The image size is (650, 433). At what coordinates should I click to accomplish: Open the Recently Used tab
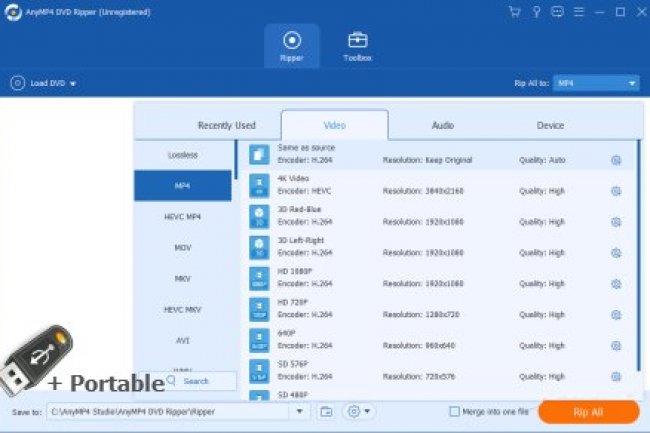coord(227,125)
